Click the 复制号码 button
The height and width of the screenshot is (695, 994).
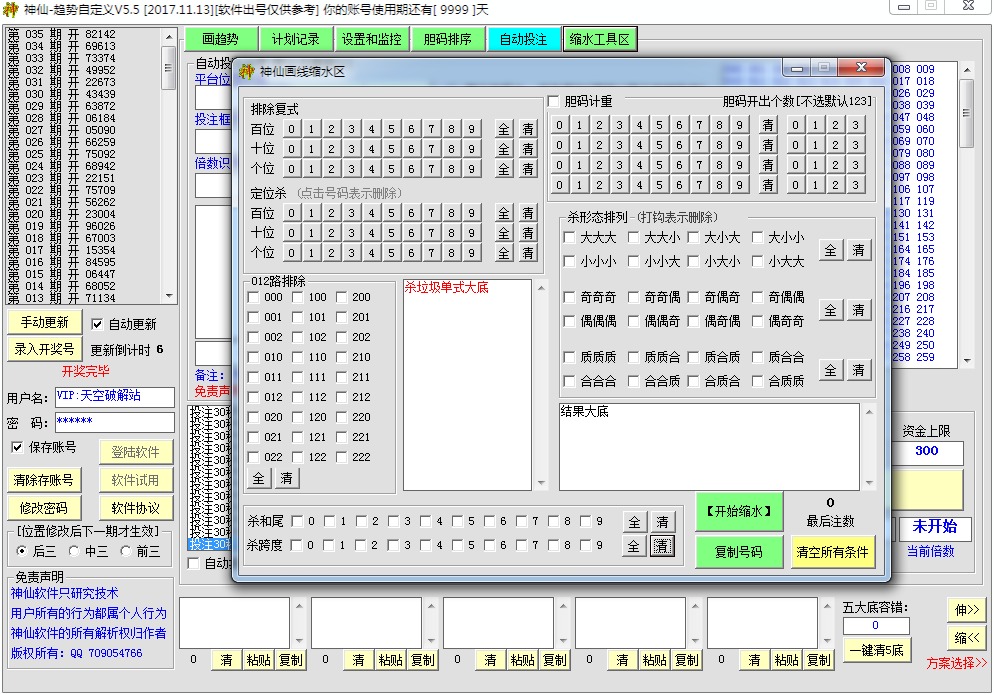[739, 552]
